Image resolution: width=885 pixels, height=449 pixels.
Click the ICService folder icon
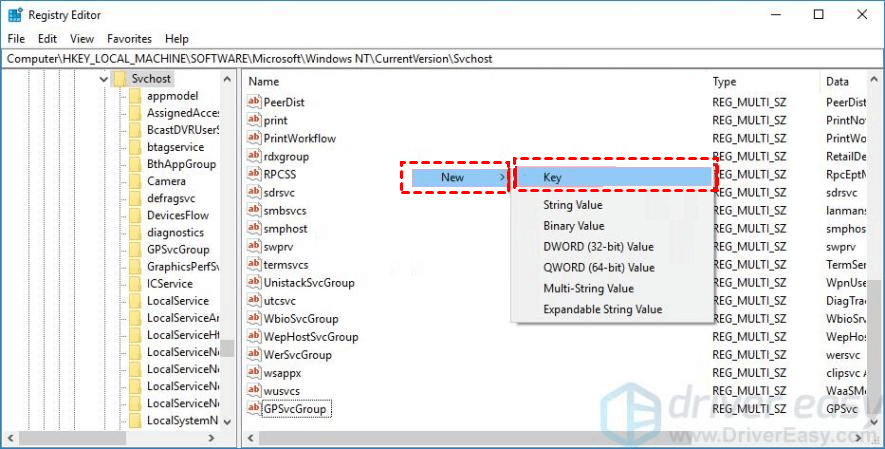tap(135, 284)
